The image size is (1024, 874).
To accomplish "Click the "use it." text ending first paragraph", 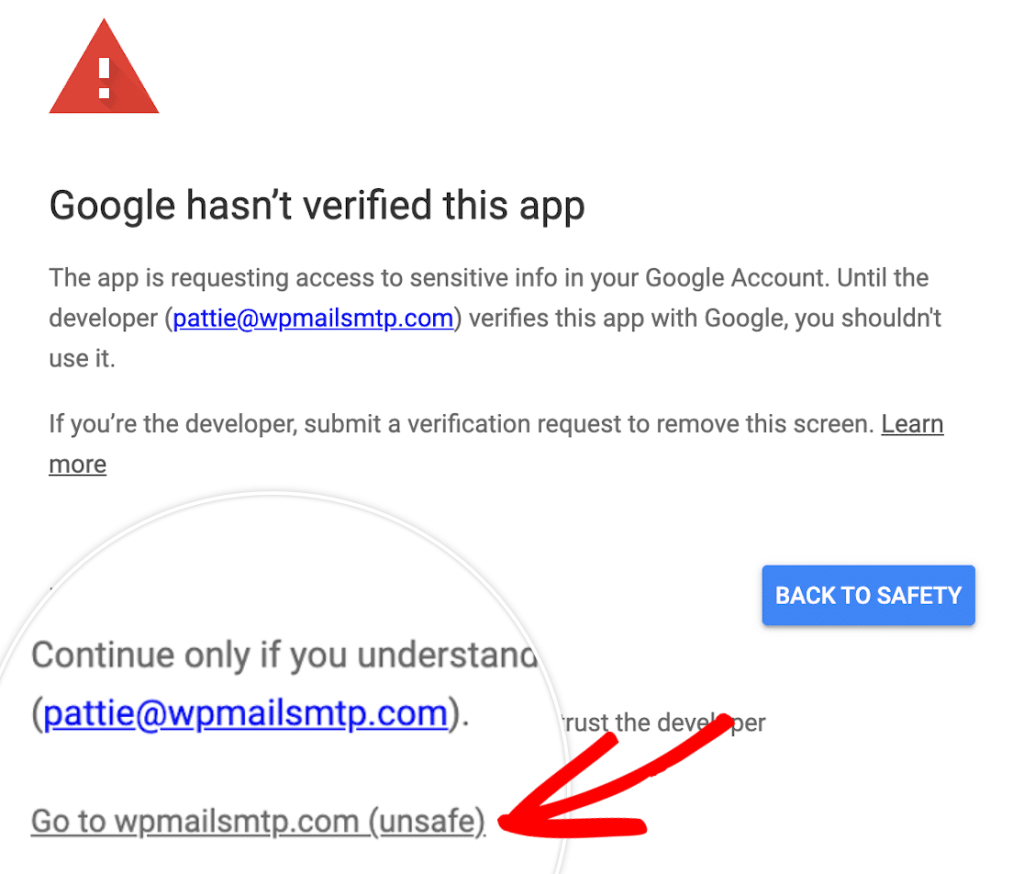I will click(82, 358).
